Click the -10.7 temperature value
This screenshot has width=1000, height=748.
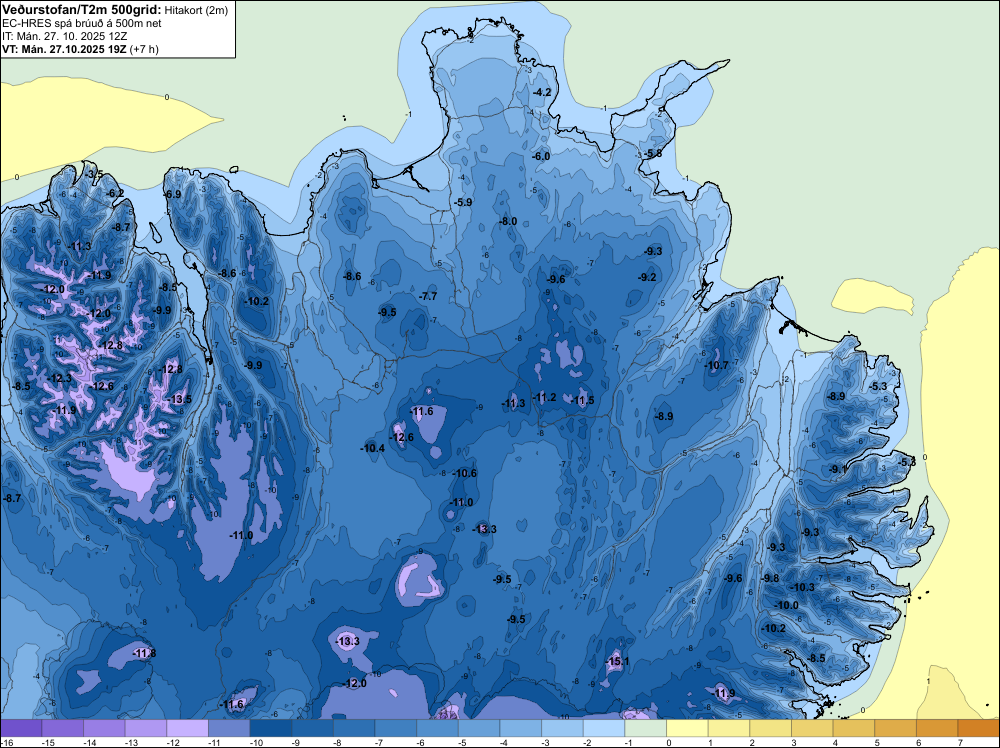pyautogui.click(x=716, y=365)
